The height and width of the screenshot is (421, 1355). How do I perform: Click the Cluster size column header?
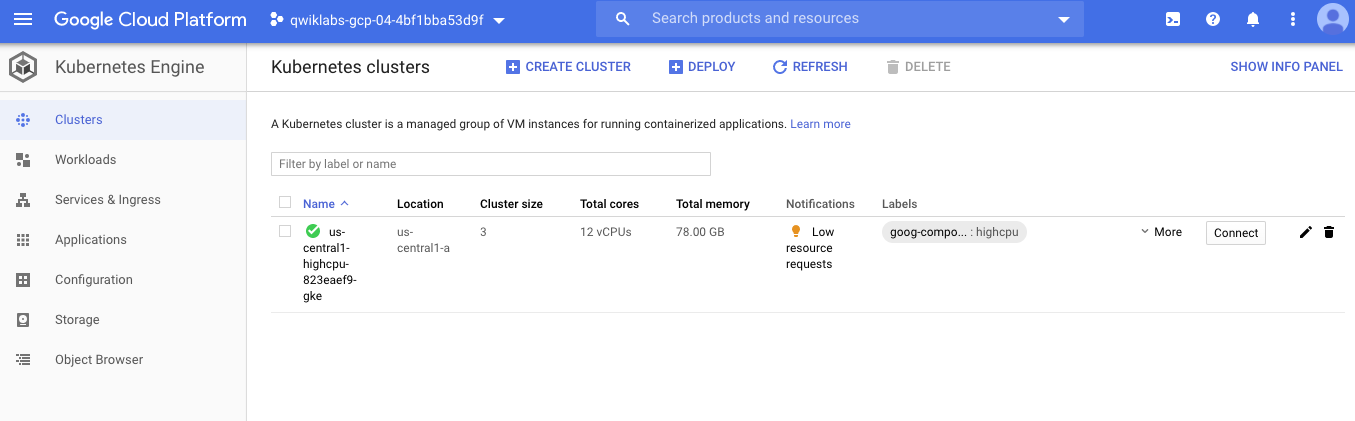[x=511, y=204]
